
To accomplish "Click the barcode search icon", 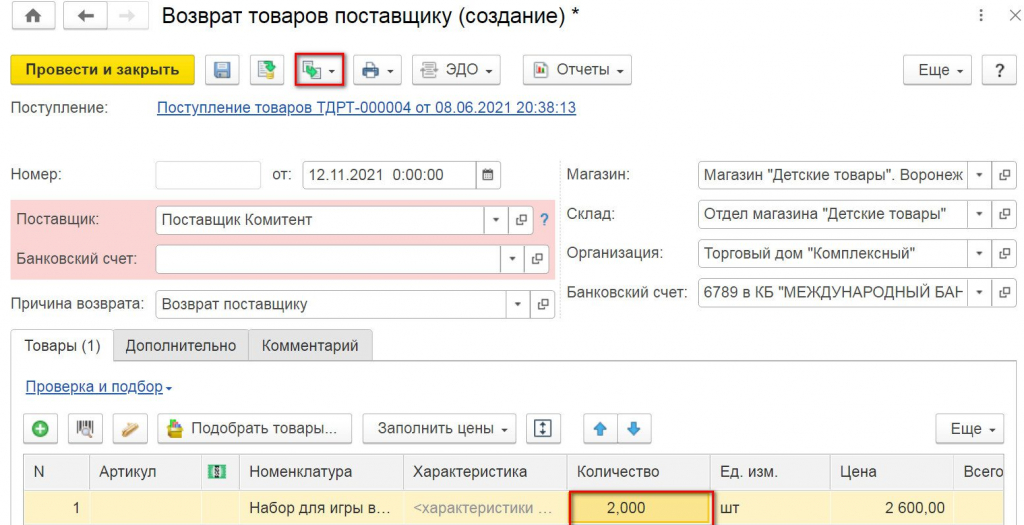I will [85, 429].
